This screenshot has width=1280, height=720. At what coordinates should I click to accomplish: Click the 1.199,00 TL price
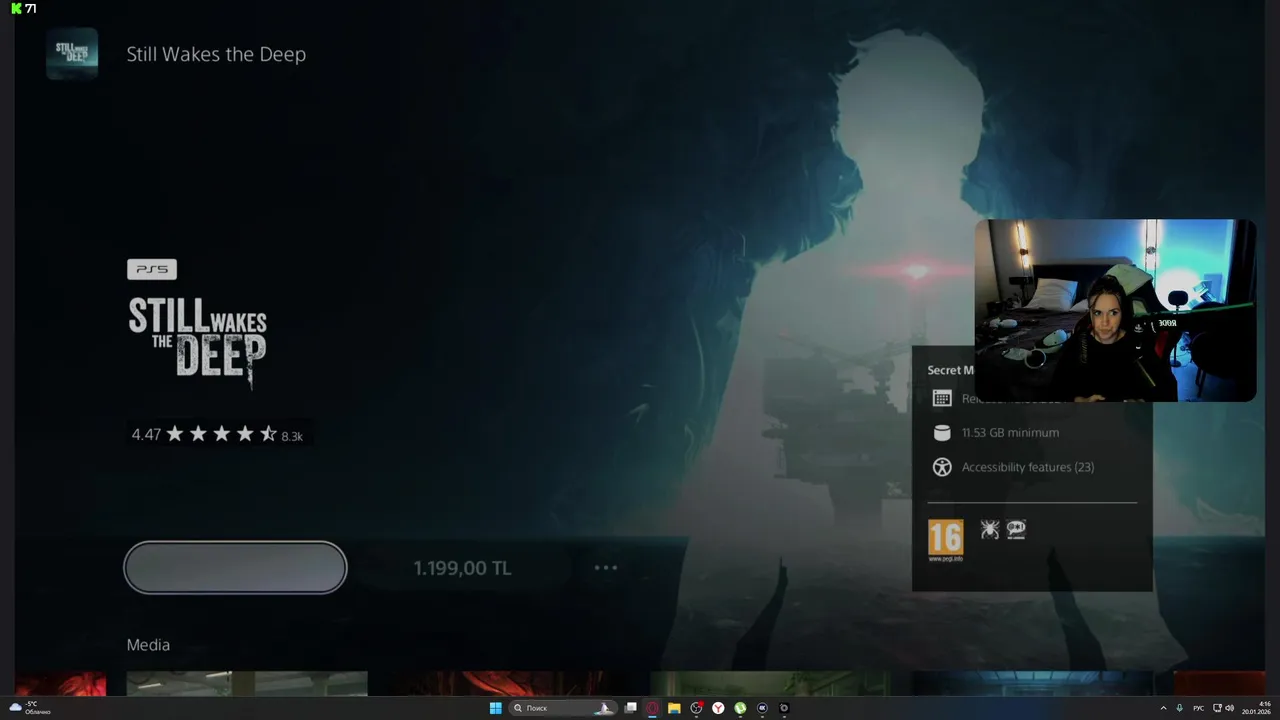pyautogui.click(x=462, y=568)
